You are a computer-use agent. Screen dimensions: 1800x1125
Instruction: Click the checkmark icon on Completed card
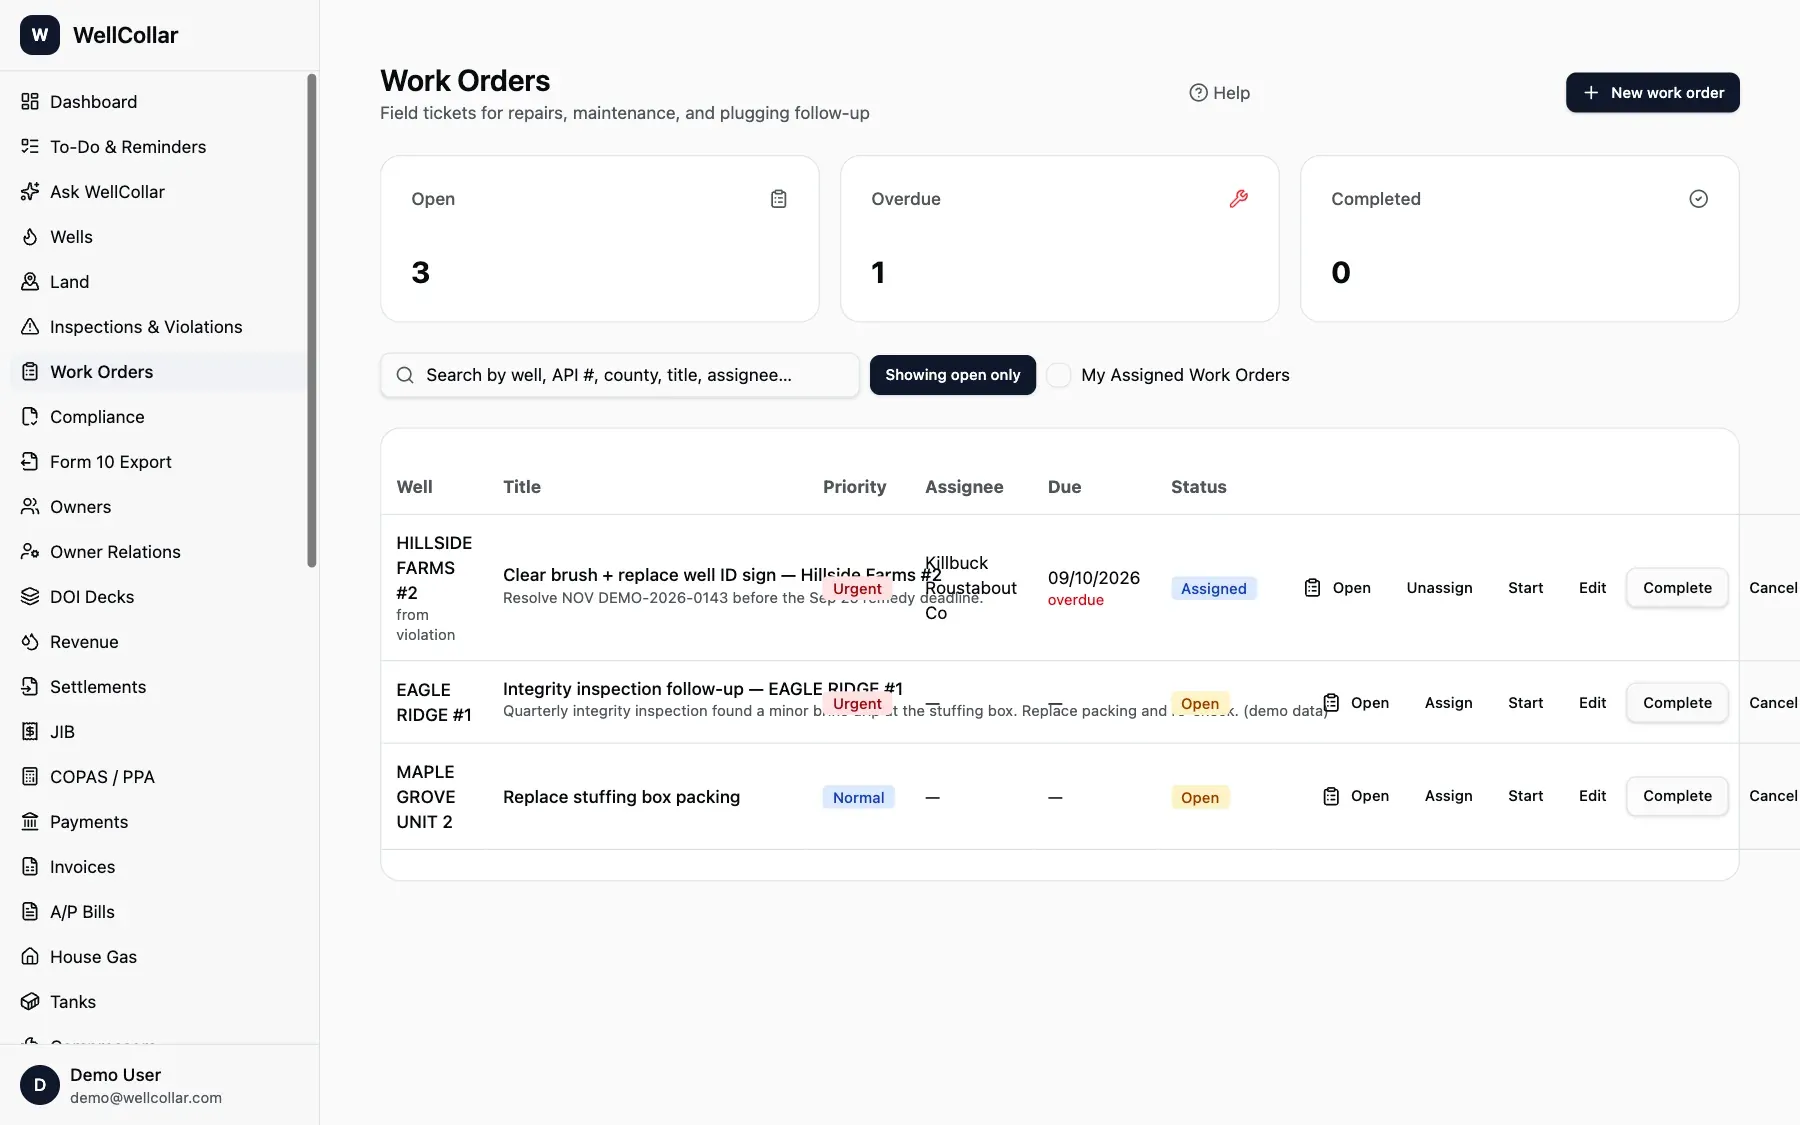click(1698, 198)
